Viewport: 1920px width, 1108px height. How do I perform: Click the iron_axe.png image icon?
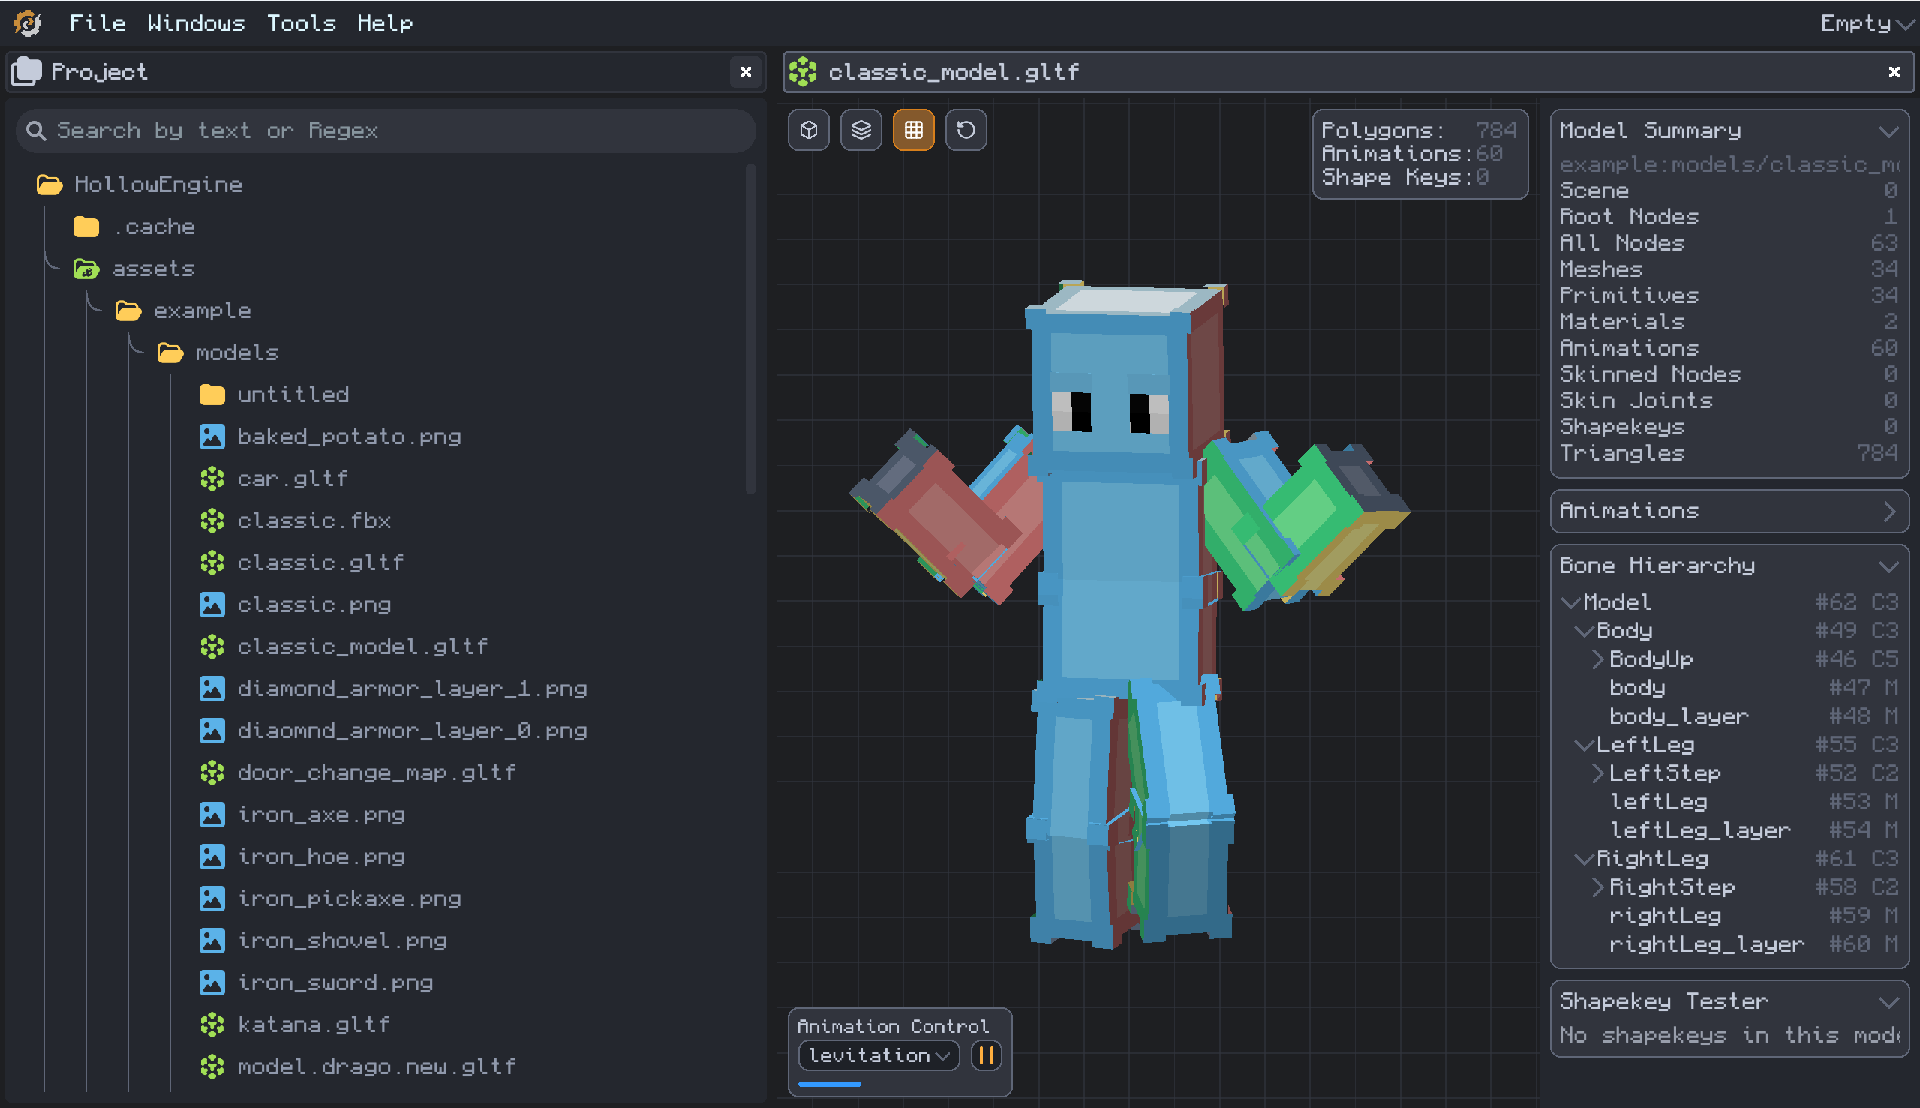pos(212,815)
